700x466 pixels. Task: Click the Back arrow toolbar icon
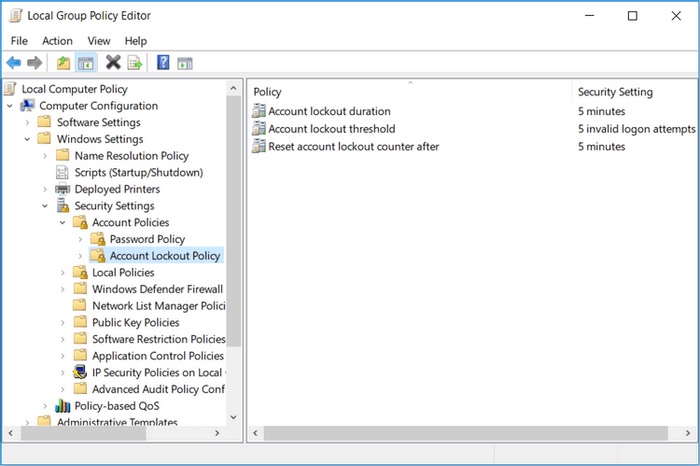pos(13,63)
